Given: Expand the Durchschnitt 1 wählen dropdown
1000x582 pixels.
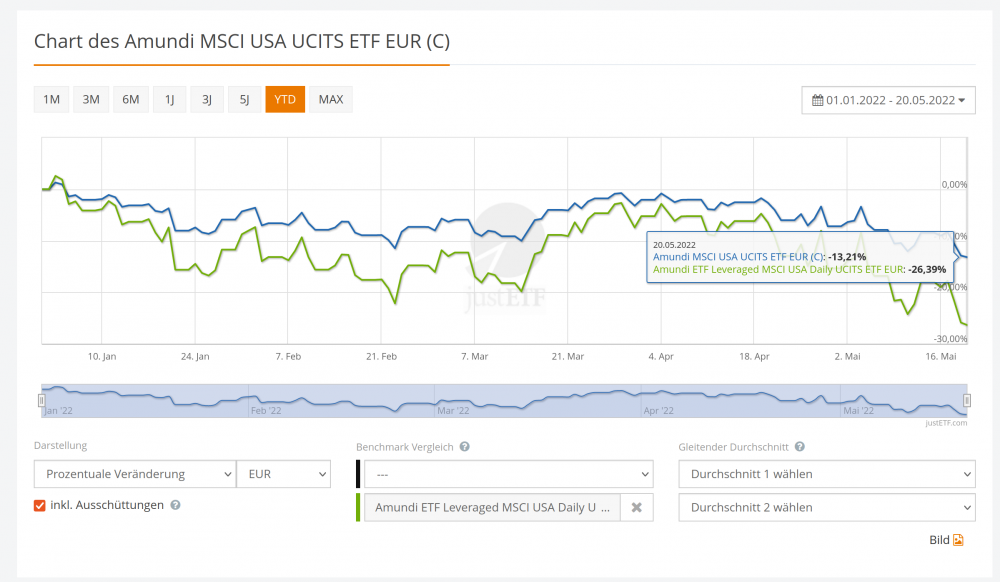Looking at the screenshot, I should pos(826,474).
